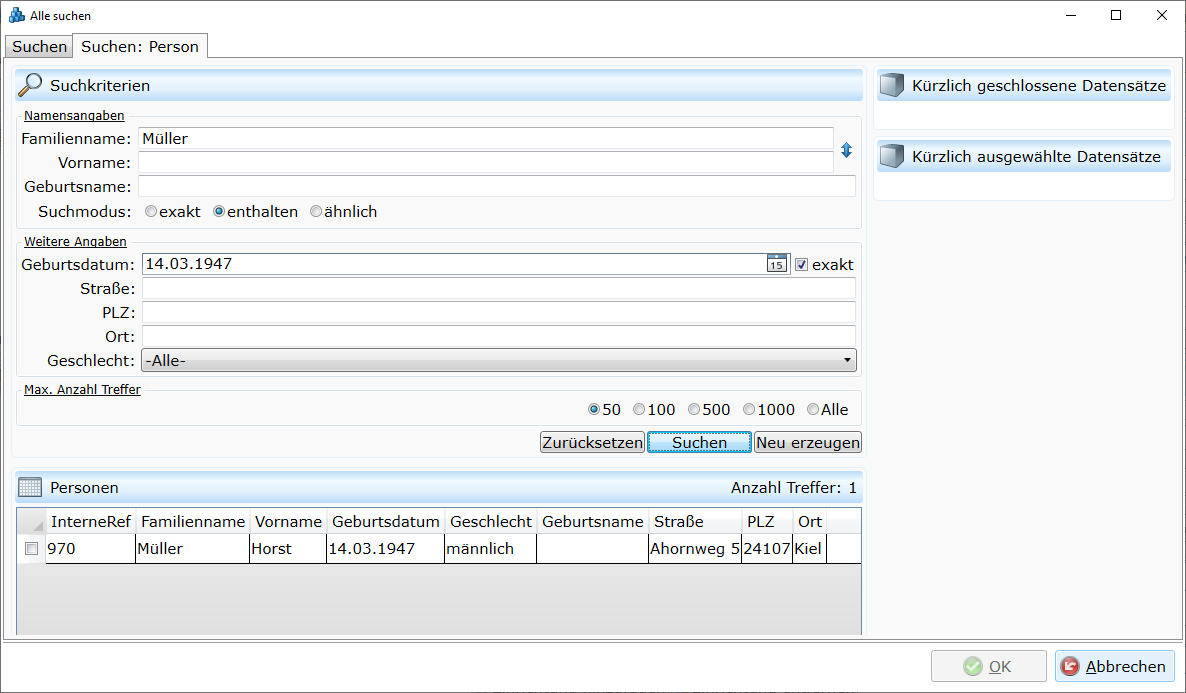Click the Neu erzeugen button
The width and height of the screenshot is (1186, 693).
click(807, 443)
